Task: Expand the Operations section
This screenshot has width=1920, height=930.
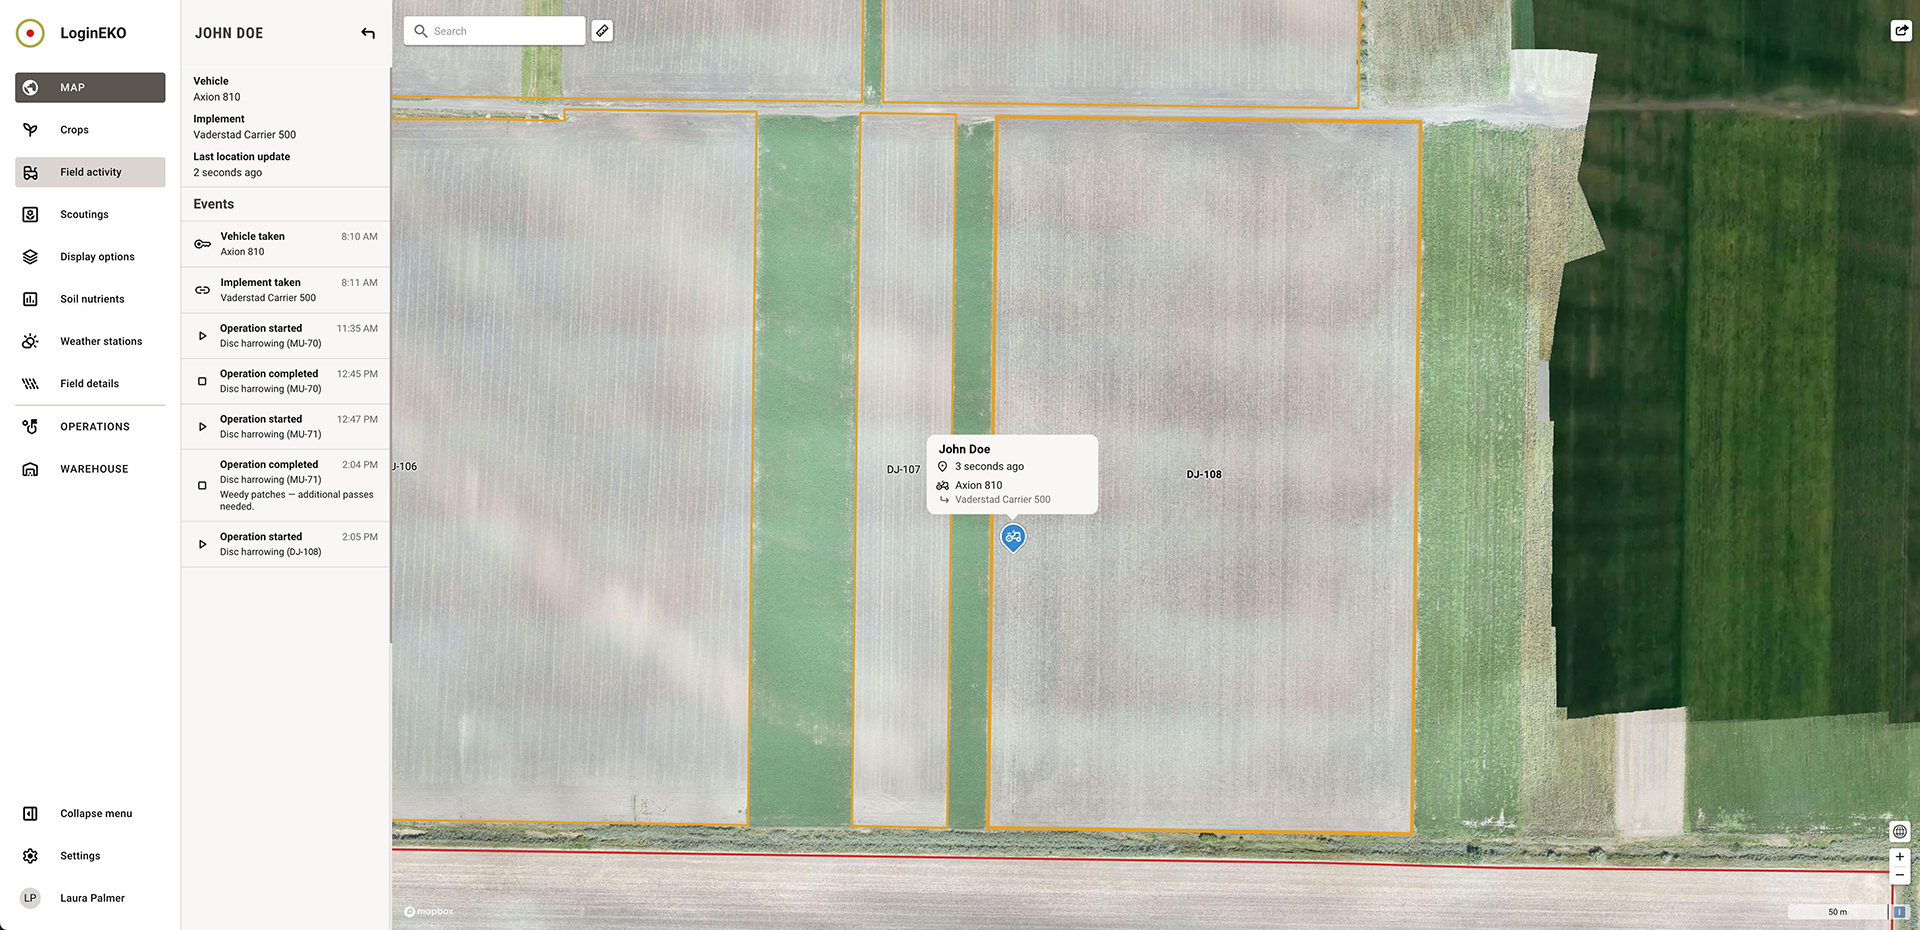Action: click(94, 427)
